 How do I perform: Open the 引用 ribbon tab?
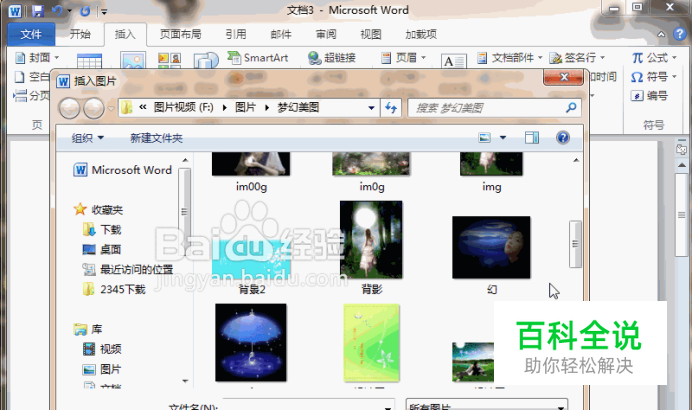click(x=236, y=34)
